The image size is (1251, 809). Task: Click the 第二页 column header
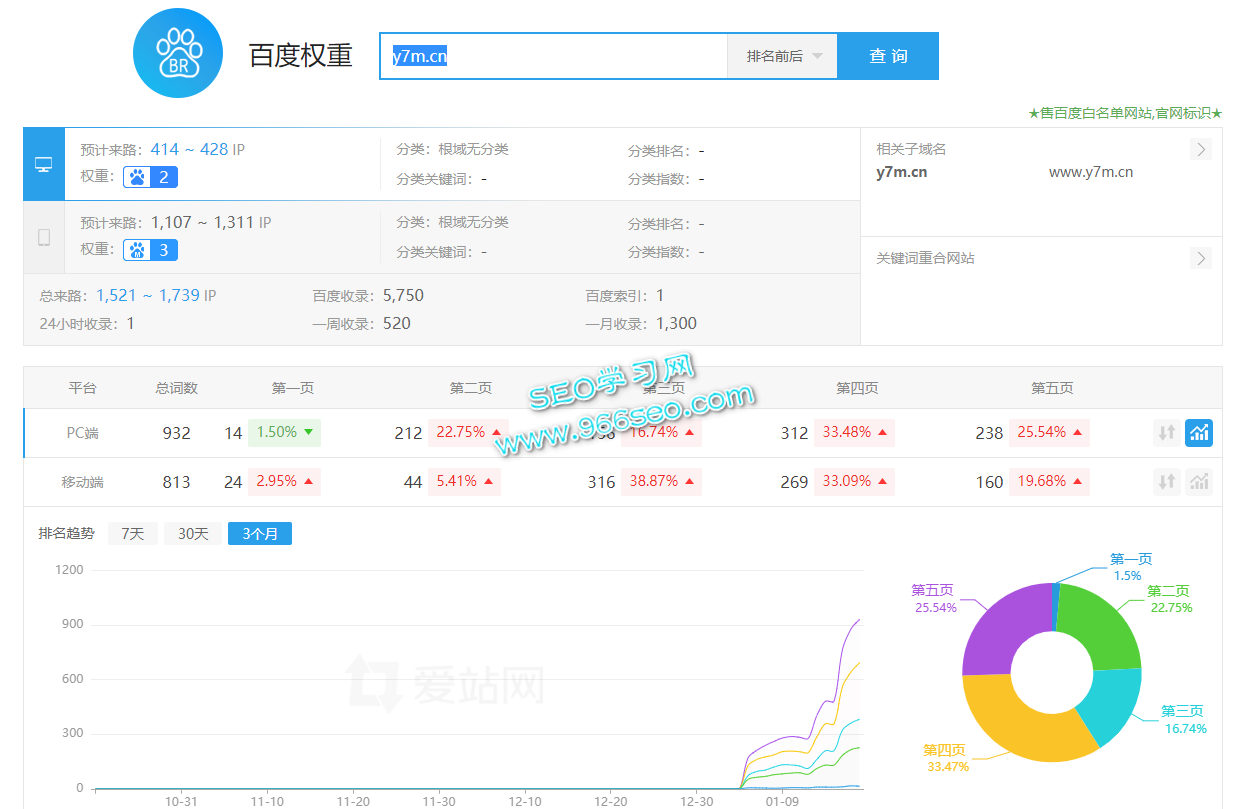[471, 388]
